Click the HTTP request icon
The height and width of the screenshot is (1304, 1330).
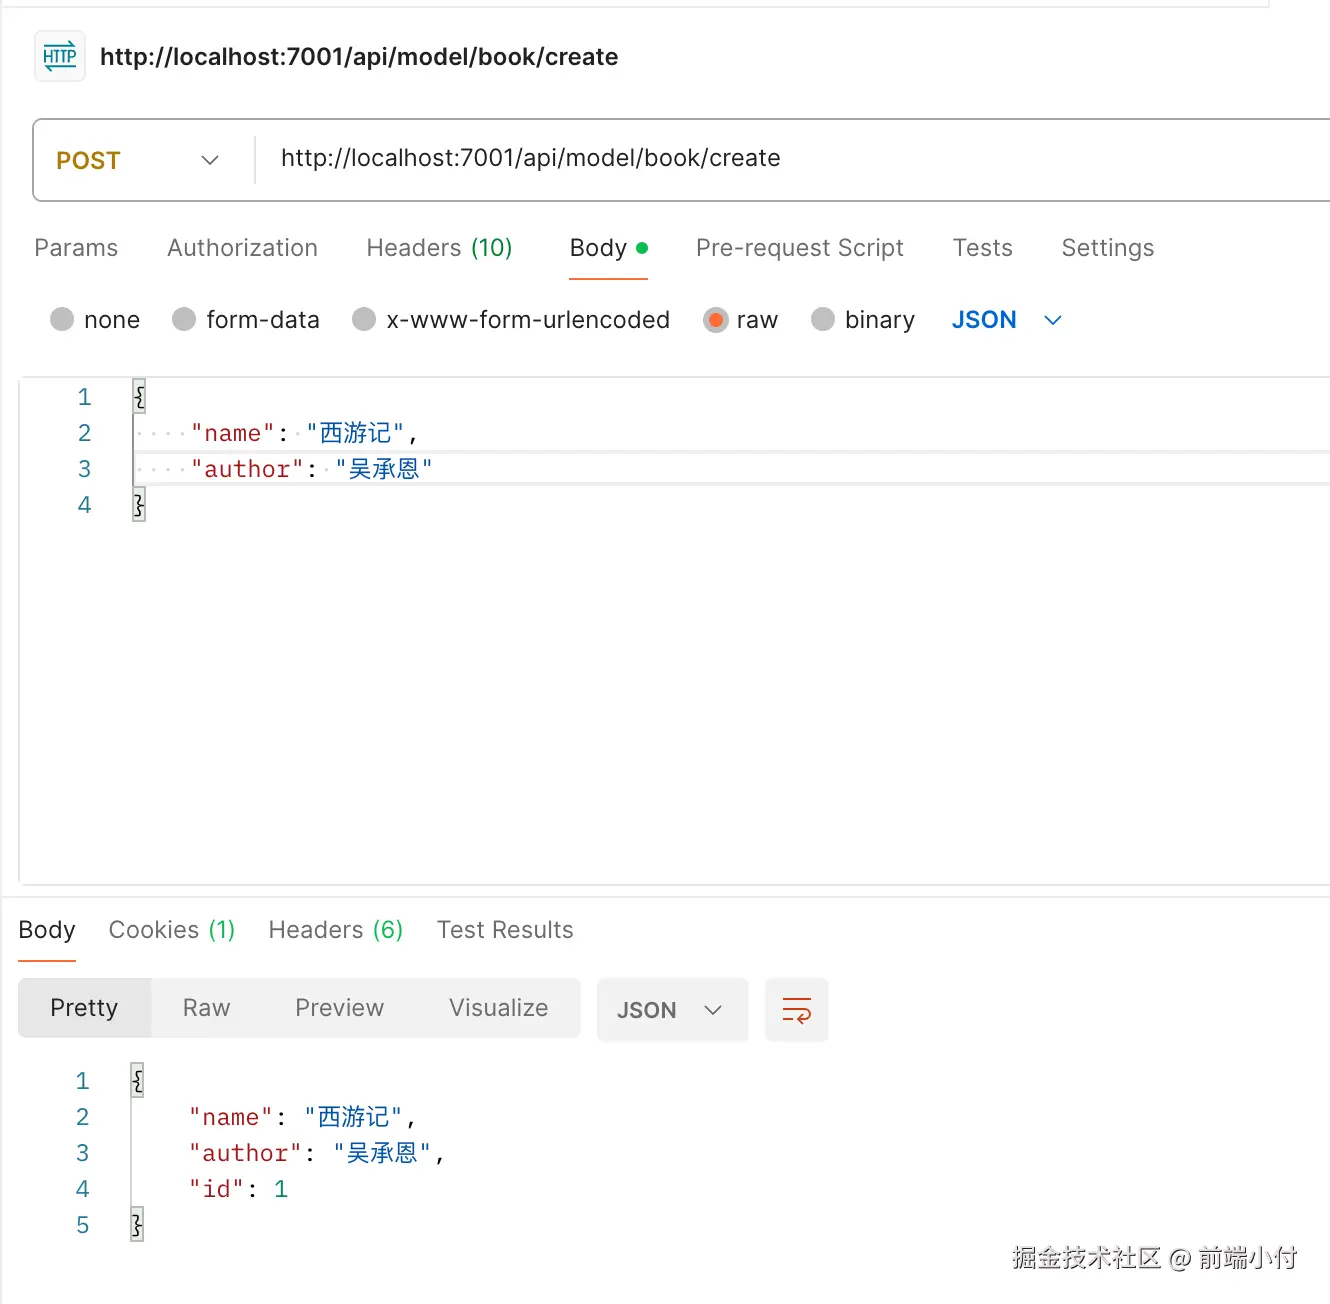tap(59, 56)
